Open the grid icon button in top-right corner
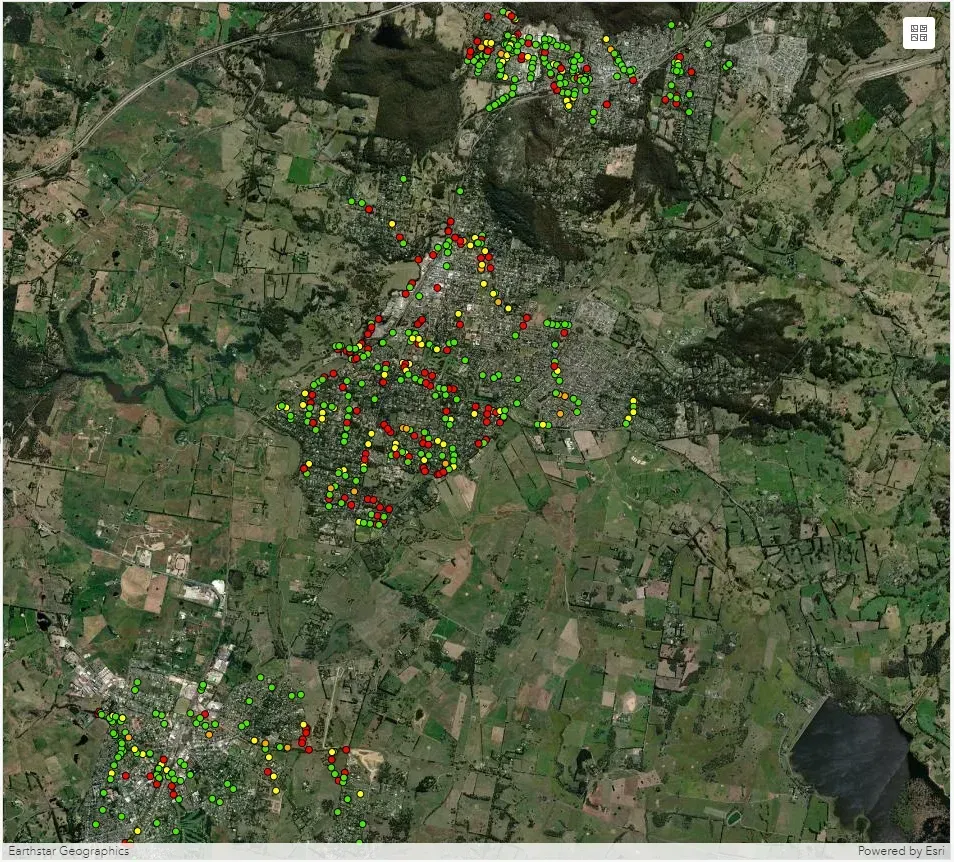954x862 pixels. (918, 32)
